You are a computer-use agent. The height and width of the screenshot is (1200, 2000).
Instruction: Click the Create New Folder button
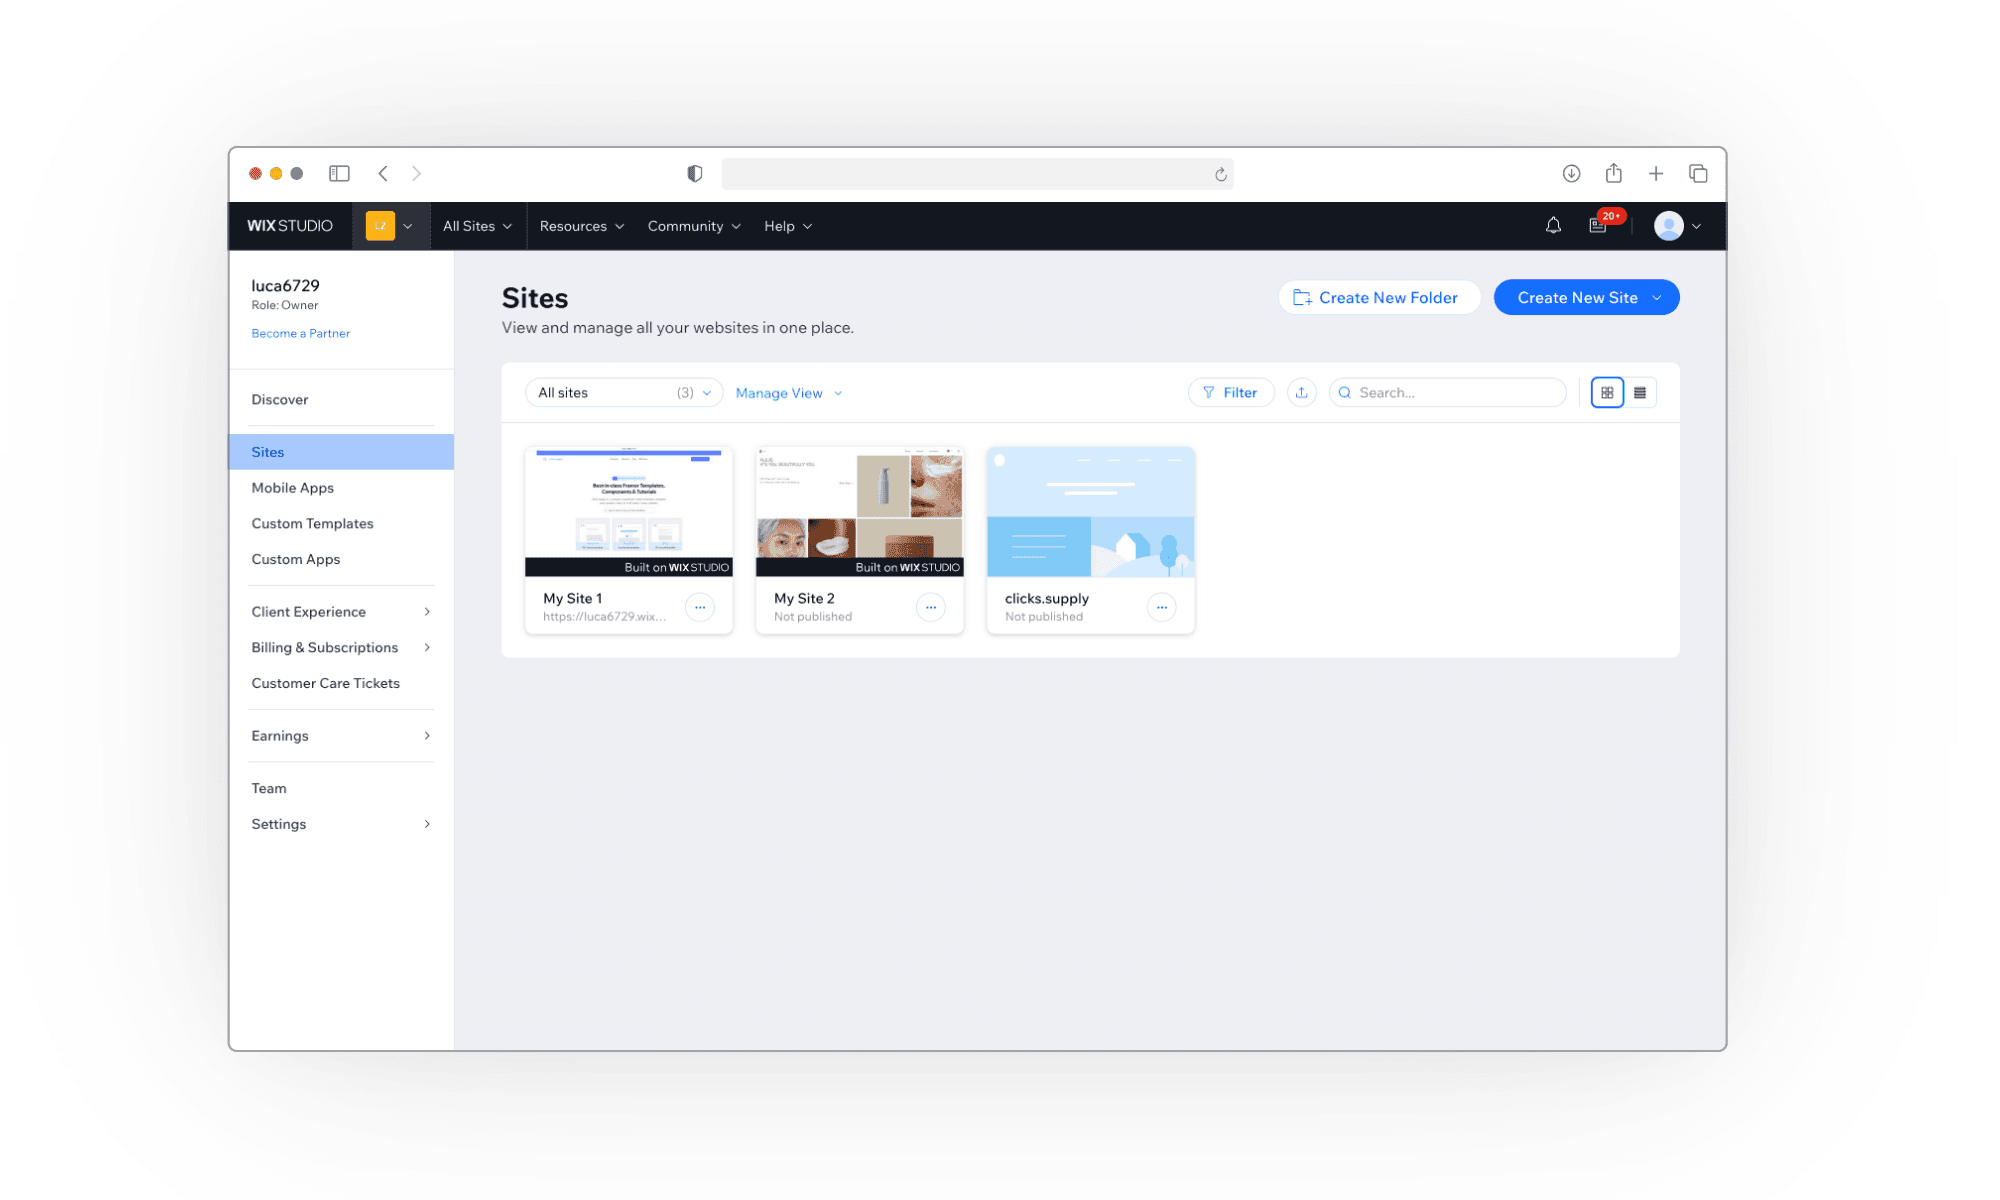(1378, 298)
